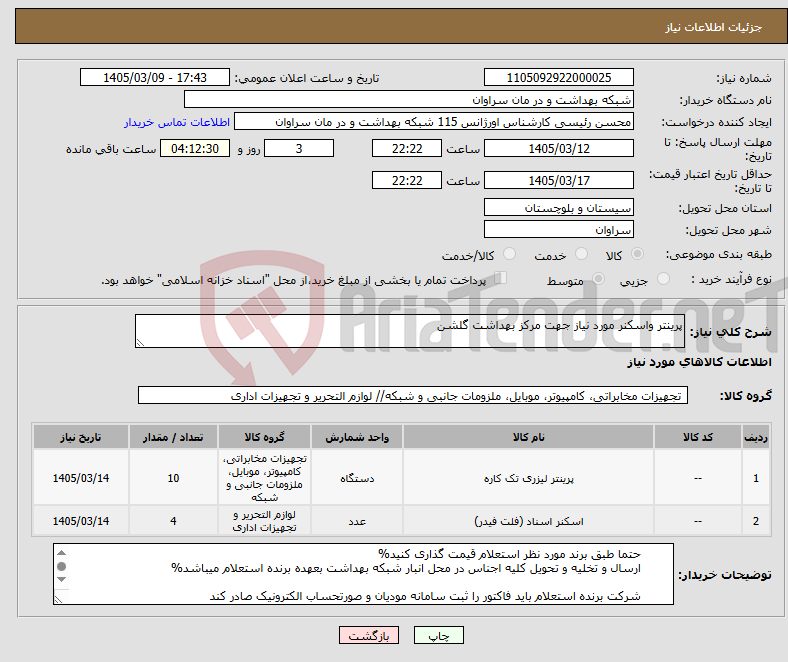Click the عدد unit cell

coord(357,521)
